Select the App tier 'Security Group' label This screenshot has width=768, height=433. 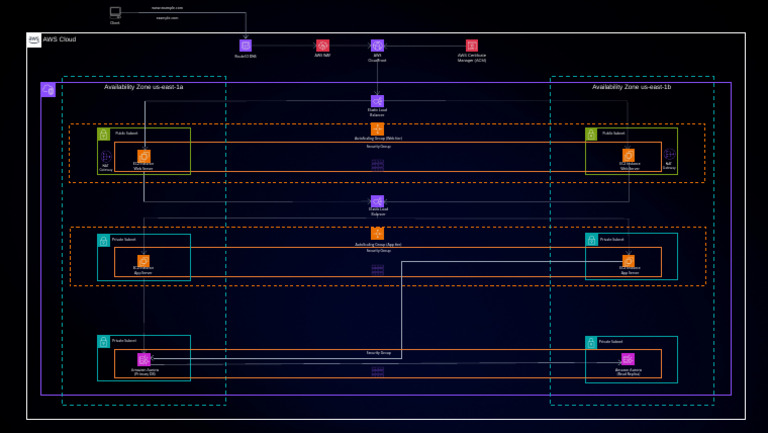click(379, 251)
